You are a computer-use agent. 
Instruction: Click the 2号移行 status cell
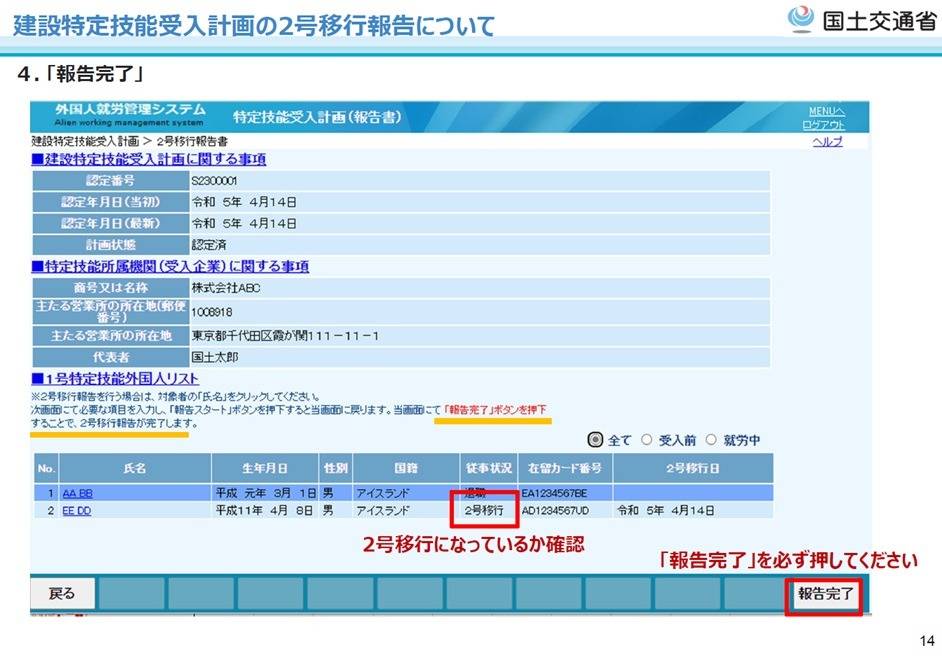(x=484, y=510)
